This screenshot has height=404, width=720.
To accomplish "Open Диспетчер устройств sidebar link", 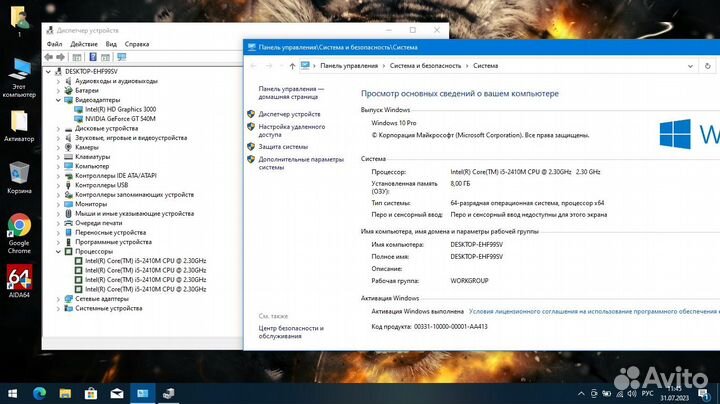I will pyautogui.click(x=289, y=114).
